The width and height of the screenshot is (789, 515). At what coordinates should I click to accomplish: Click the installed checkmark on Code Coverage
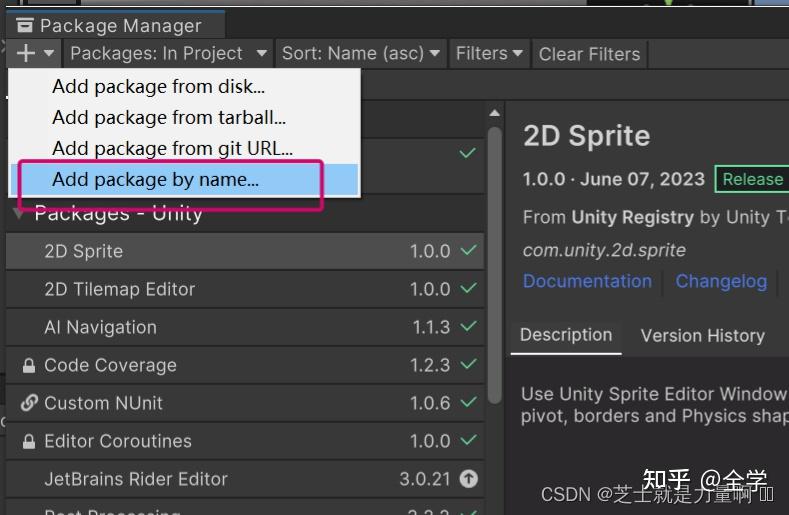468,364
